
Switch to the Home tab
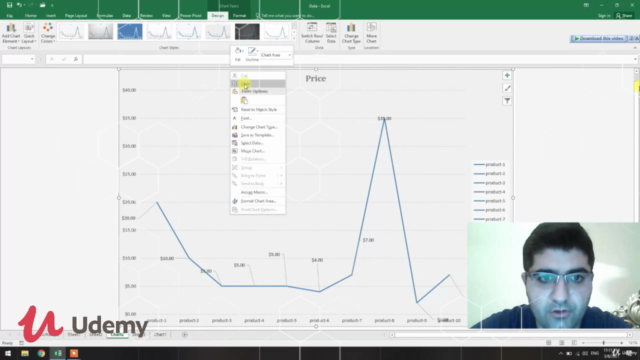pyautogui.click(x=31, y=16)
